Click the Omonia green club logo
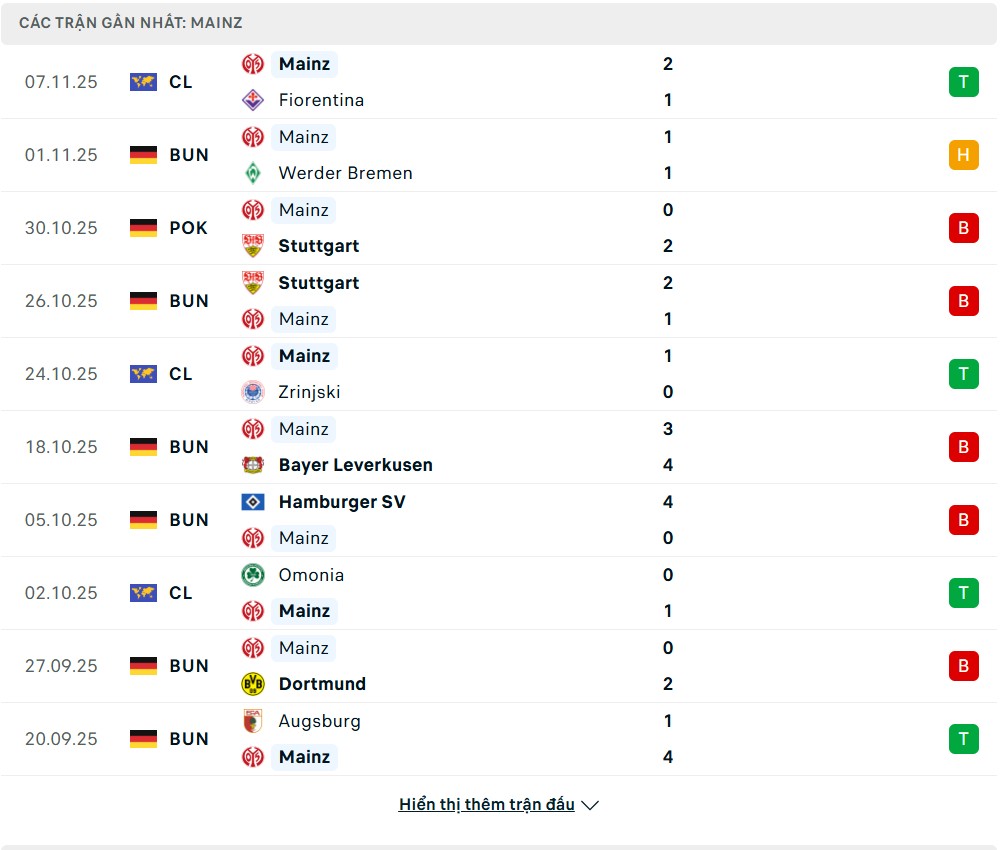This screenshot has height=850, width=1000. [253, 575]
